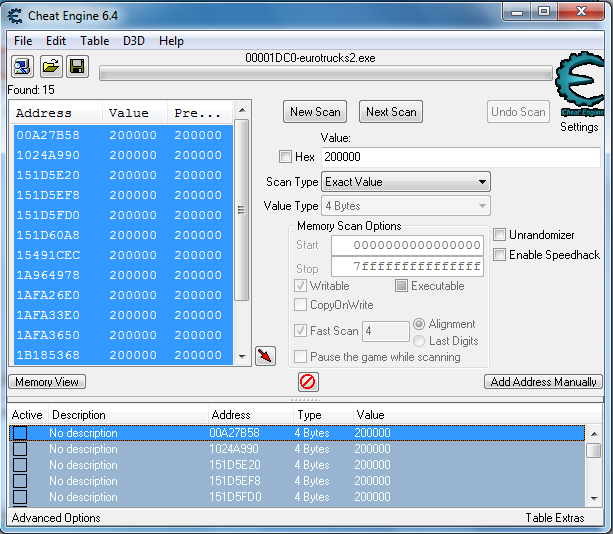Click the open folder load icon
The height and width of the screenshot is (534, 613).
(50, 67)
